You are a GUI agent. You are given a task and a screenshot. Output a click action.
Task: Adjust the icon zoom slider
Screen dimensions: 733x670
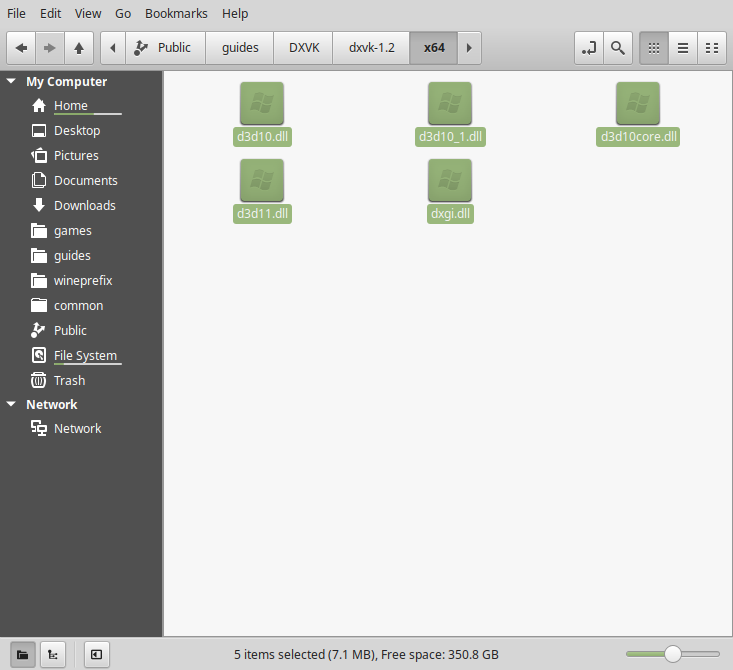[x=673, y=654]
